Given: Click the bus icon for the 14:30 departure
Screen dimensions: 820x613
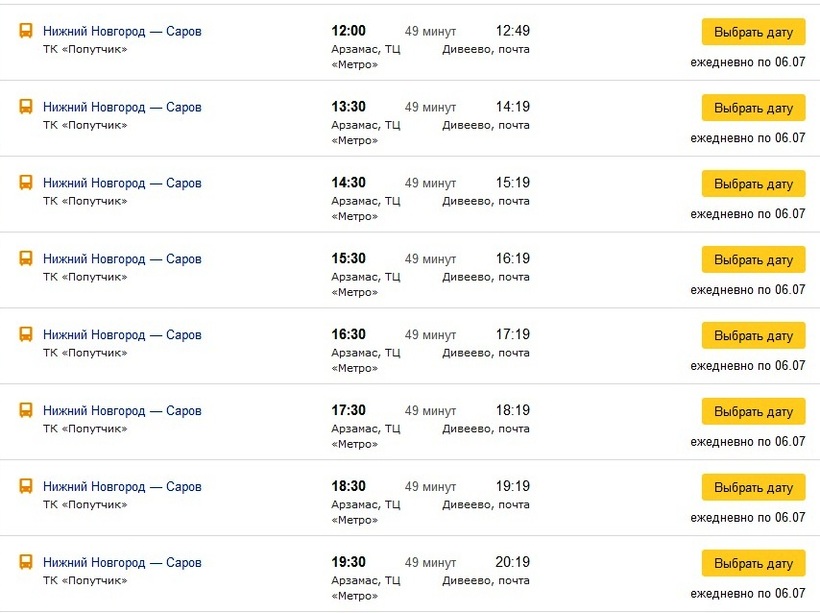Looking at the screenshot, I should point(26,183).
